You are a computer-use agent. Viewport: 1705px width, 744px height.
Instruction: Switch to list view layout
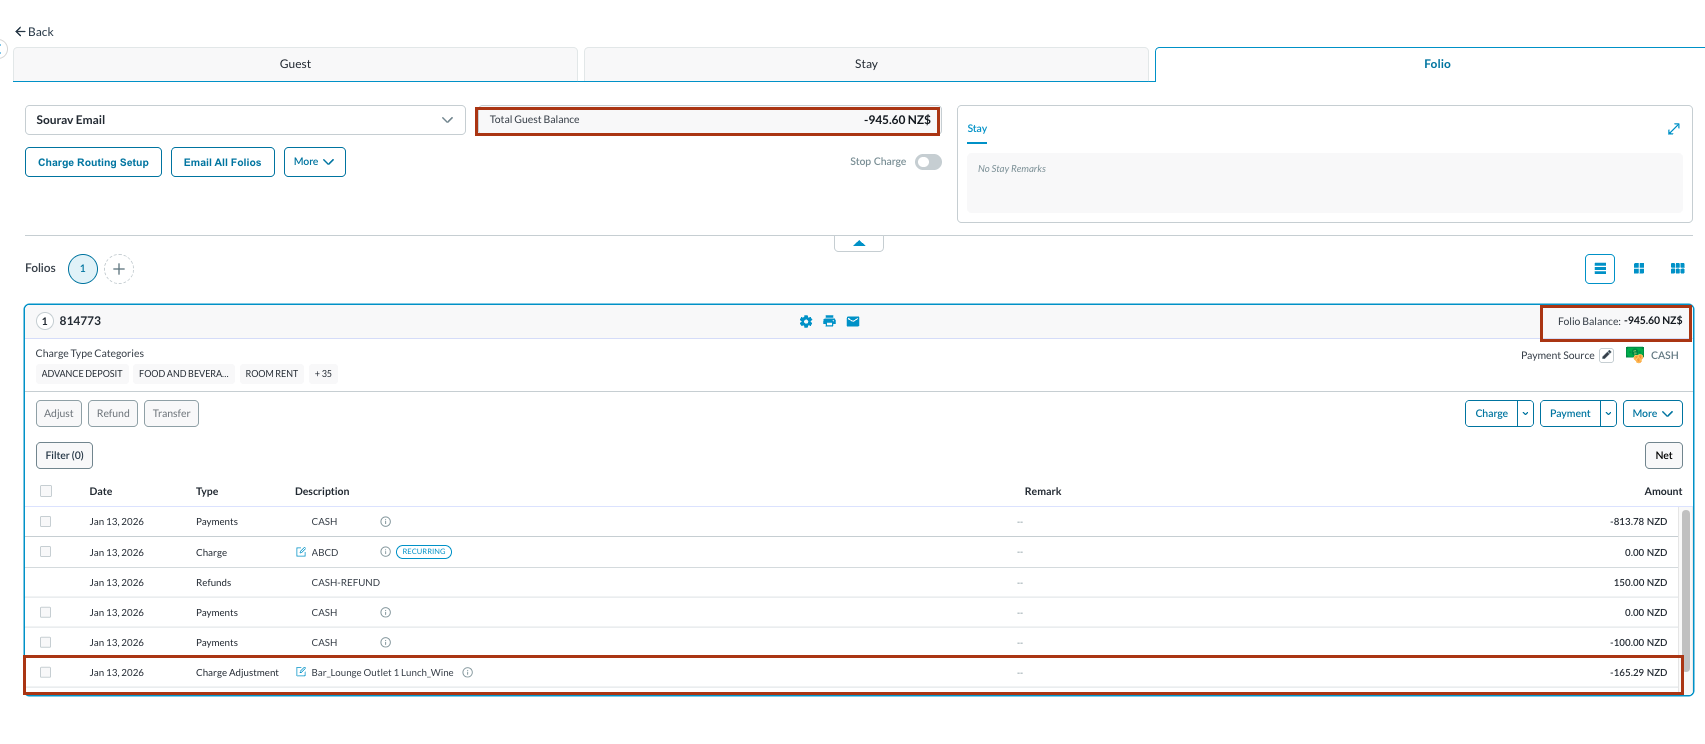click(1600, 269)
